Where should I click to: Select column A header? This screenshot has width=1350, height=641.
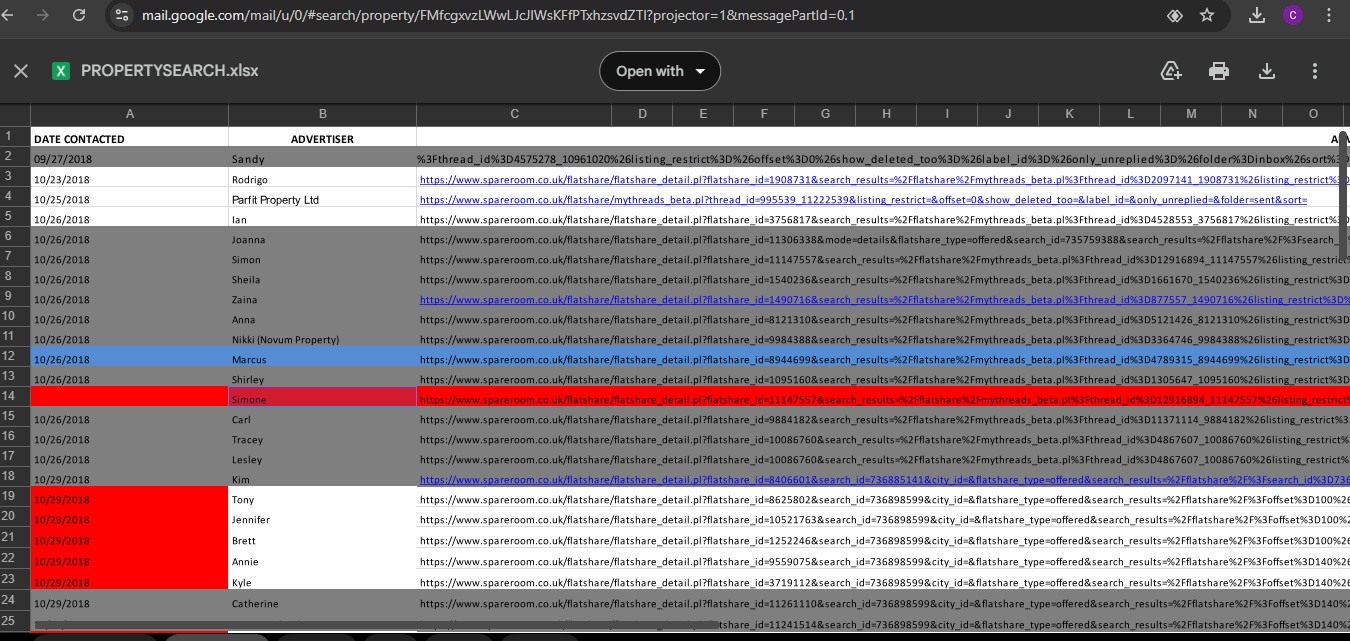coord(130,114)
